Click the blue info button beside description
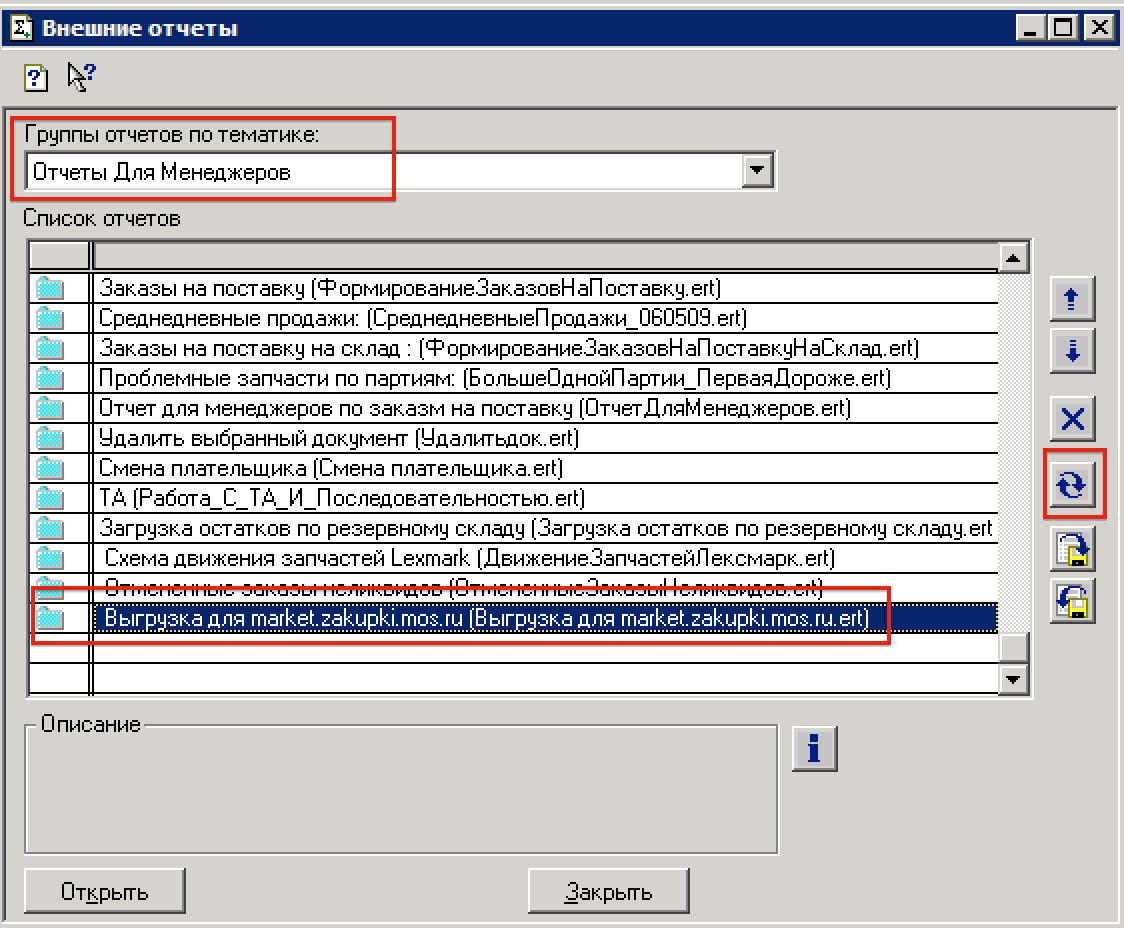 coord(814,748)
